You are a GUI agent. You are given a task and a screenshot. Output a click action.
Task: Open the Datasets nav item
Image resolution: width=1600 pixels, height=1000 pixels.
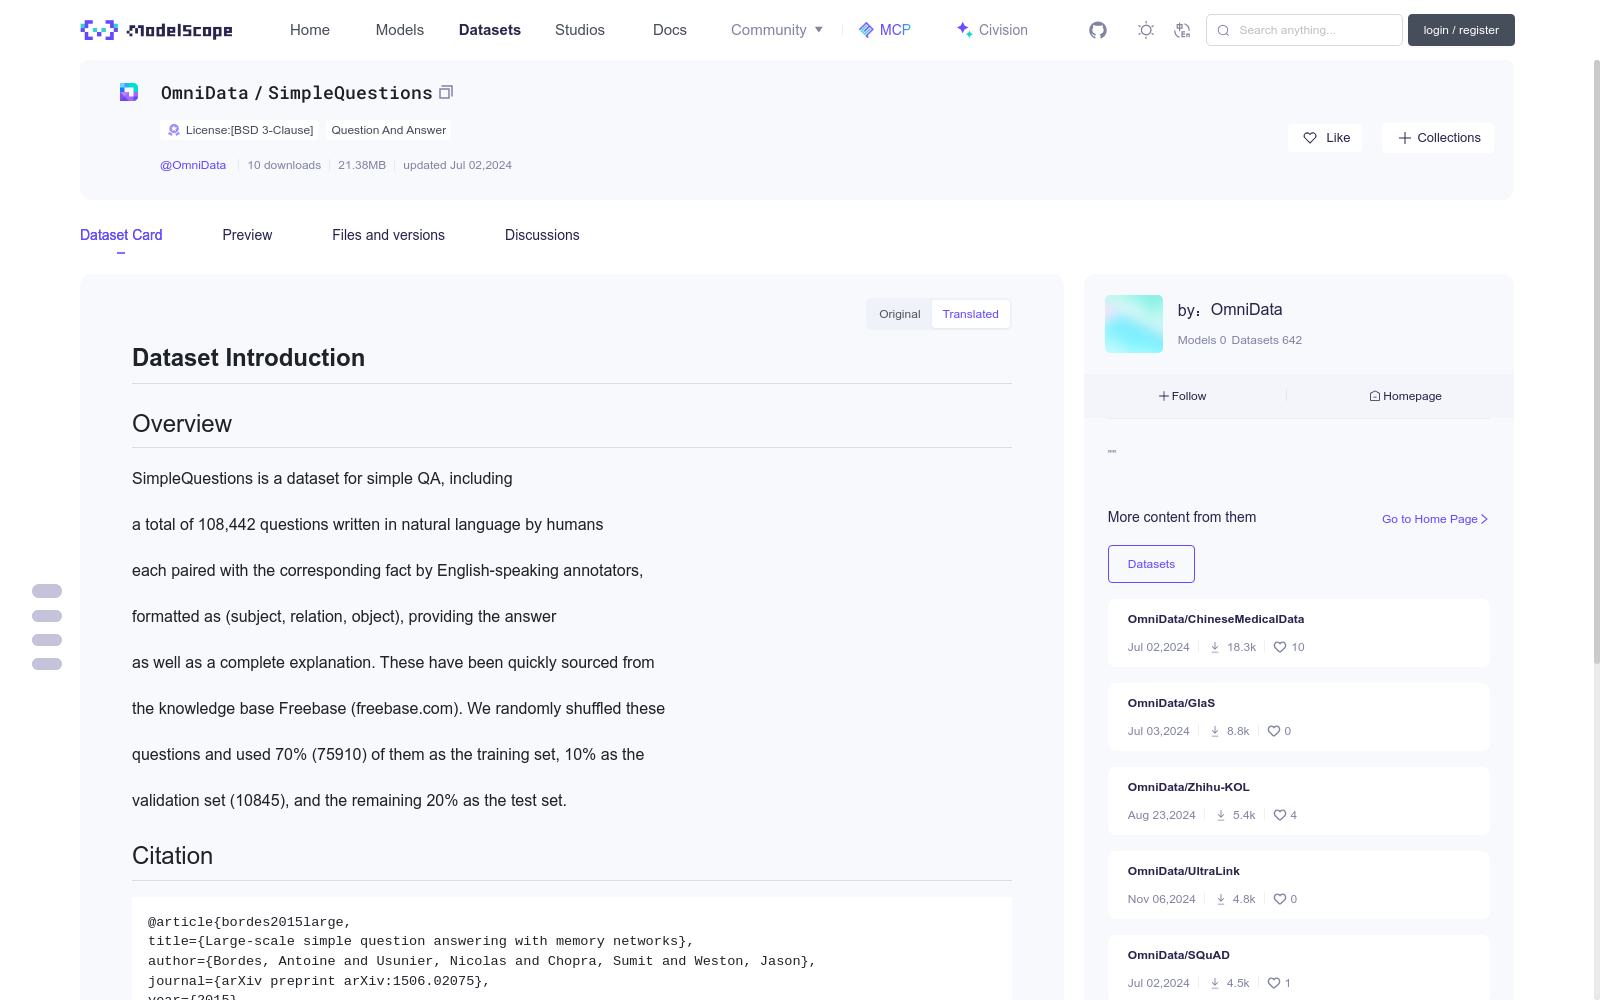(490, 30)
